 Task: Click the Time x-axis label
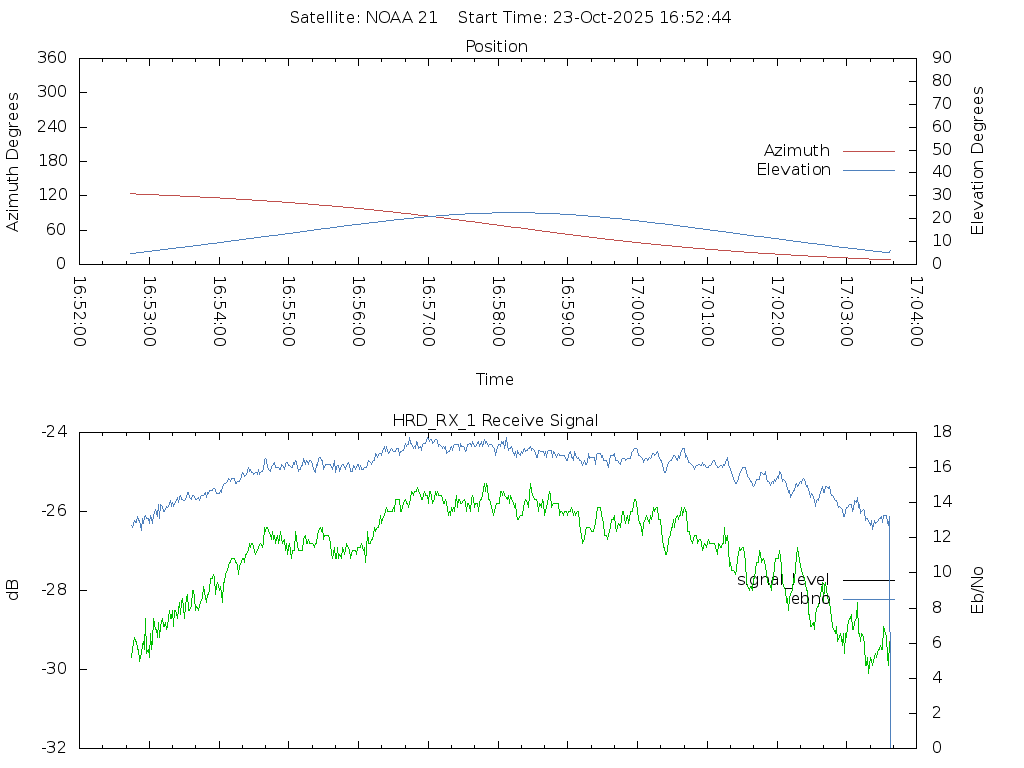495,380
